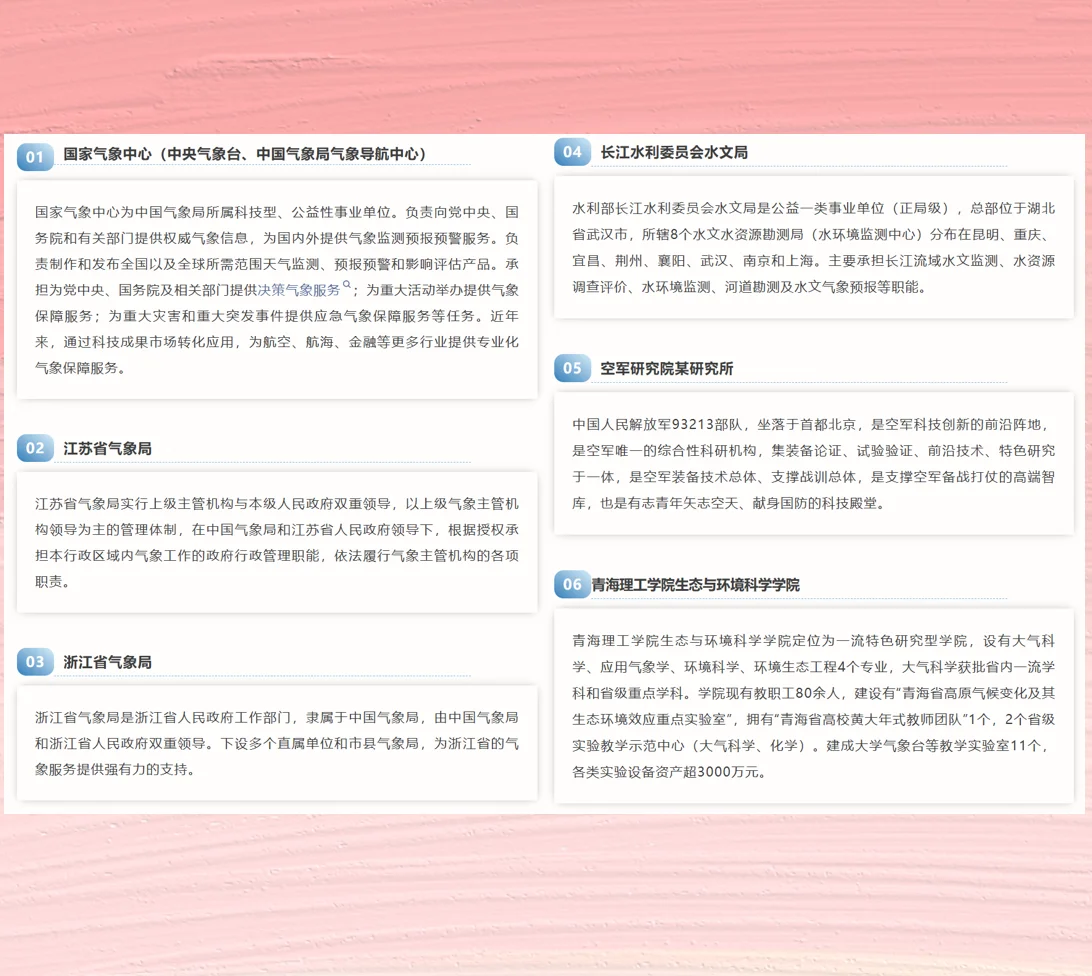
Task: Select the 浙江省气象局 heading
Action: coord(107,663)
